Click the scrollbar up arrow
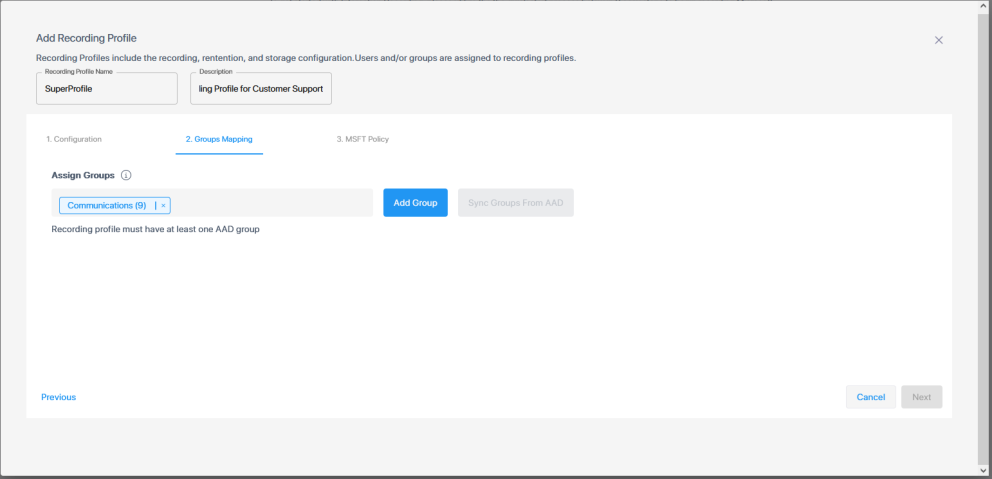This screenshot has width=992, height=479. pyautogui.click(x=984, y=7)
